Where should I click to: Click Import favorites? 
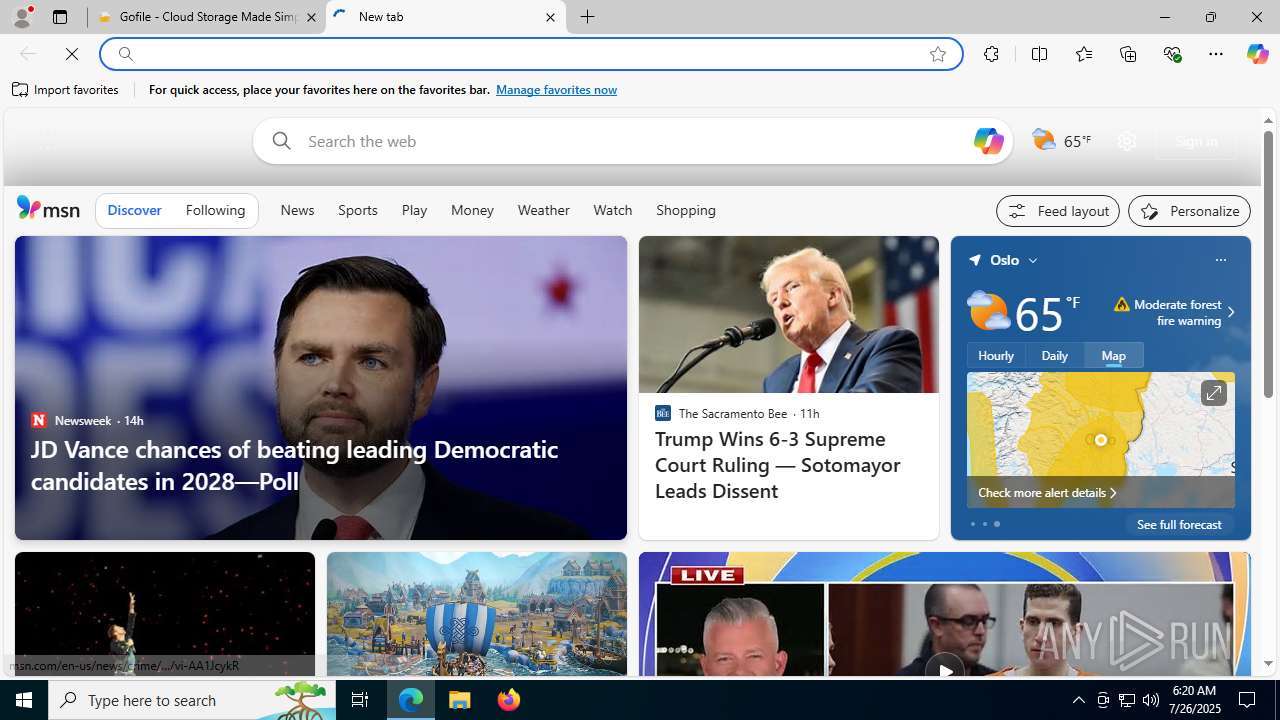coord(66,90)
